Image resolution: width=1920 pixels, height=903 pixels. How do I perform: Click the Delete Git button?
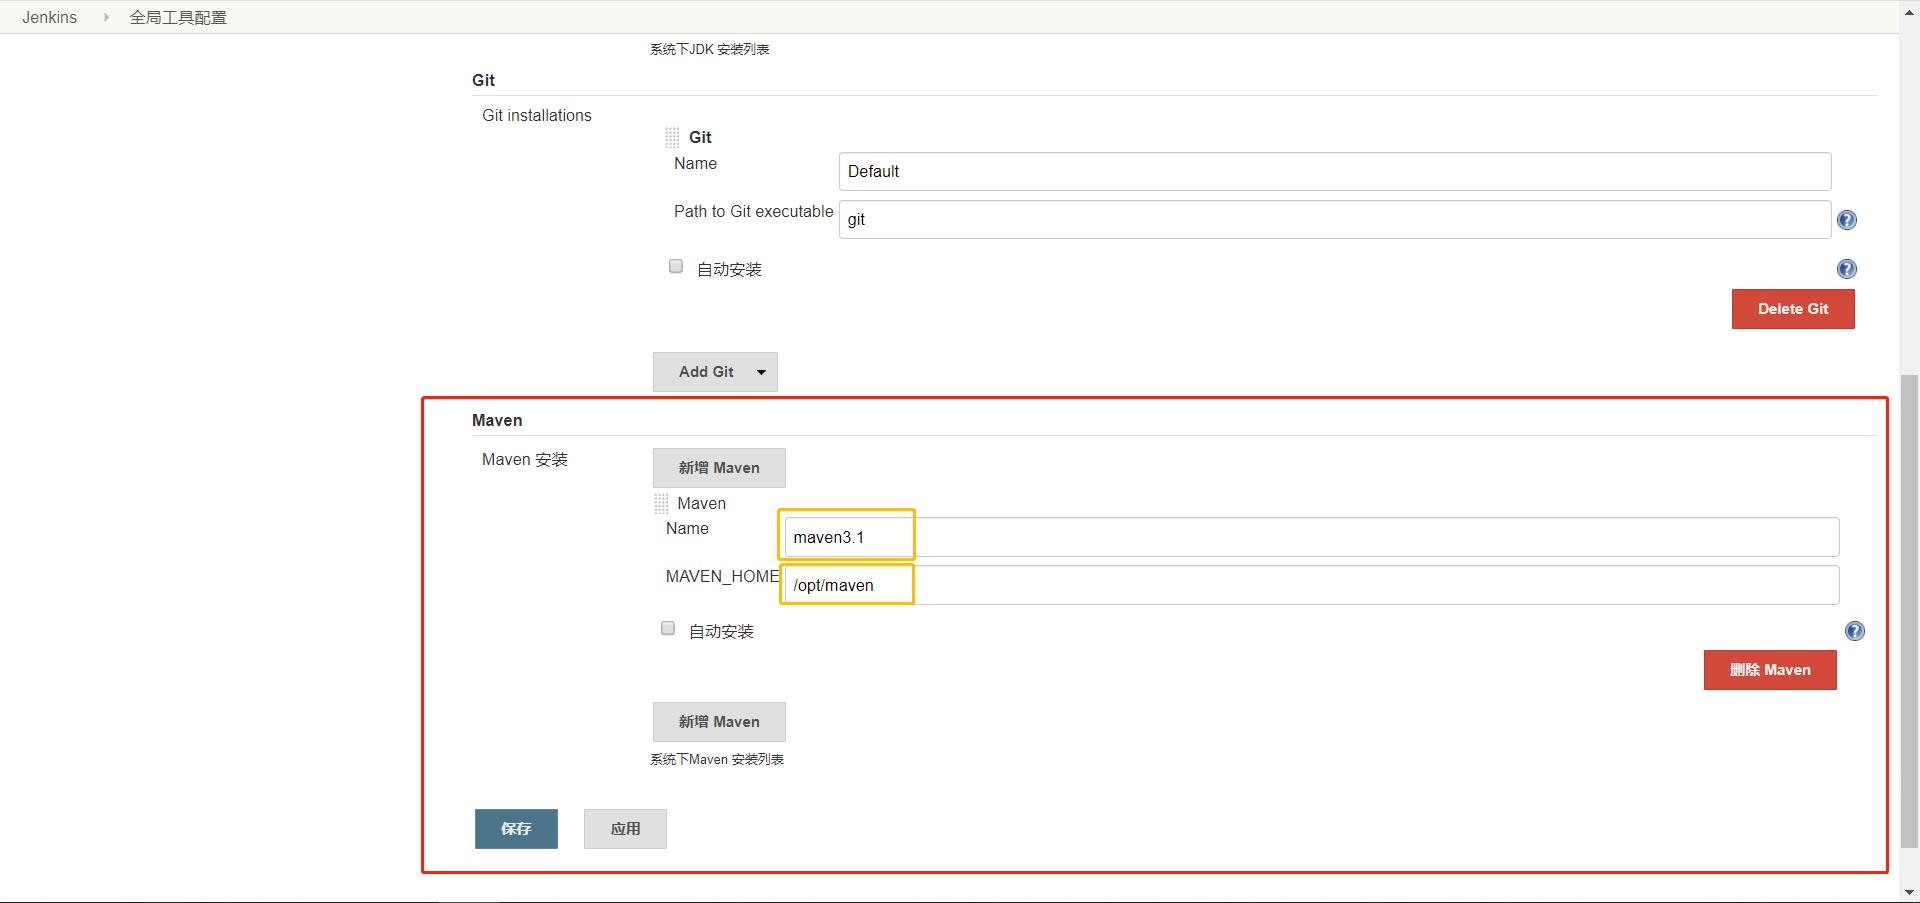click(1793, 309)
